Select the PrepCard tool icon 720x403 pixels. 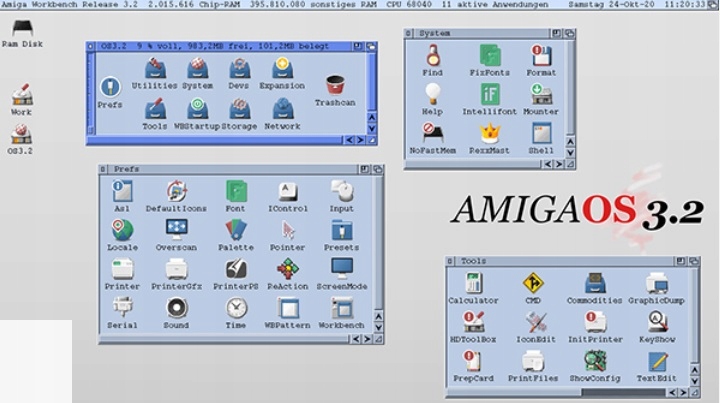coord(472,361)
